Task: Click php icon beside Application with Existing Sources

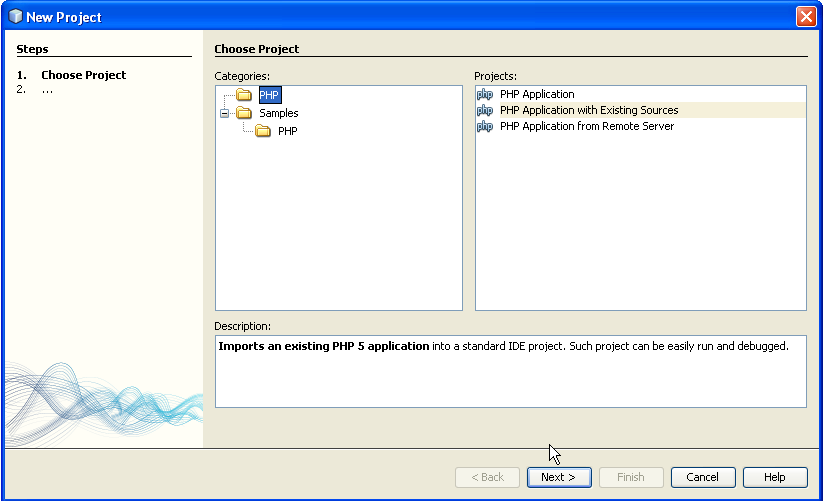Action: 484,110
